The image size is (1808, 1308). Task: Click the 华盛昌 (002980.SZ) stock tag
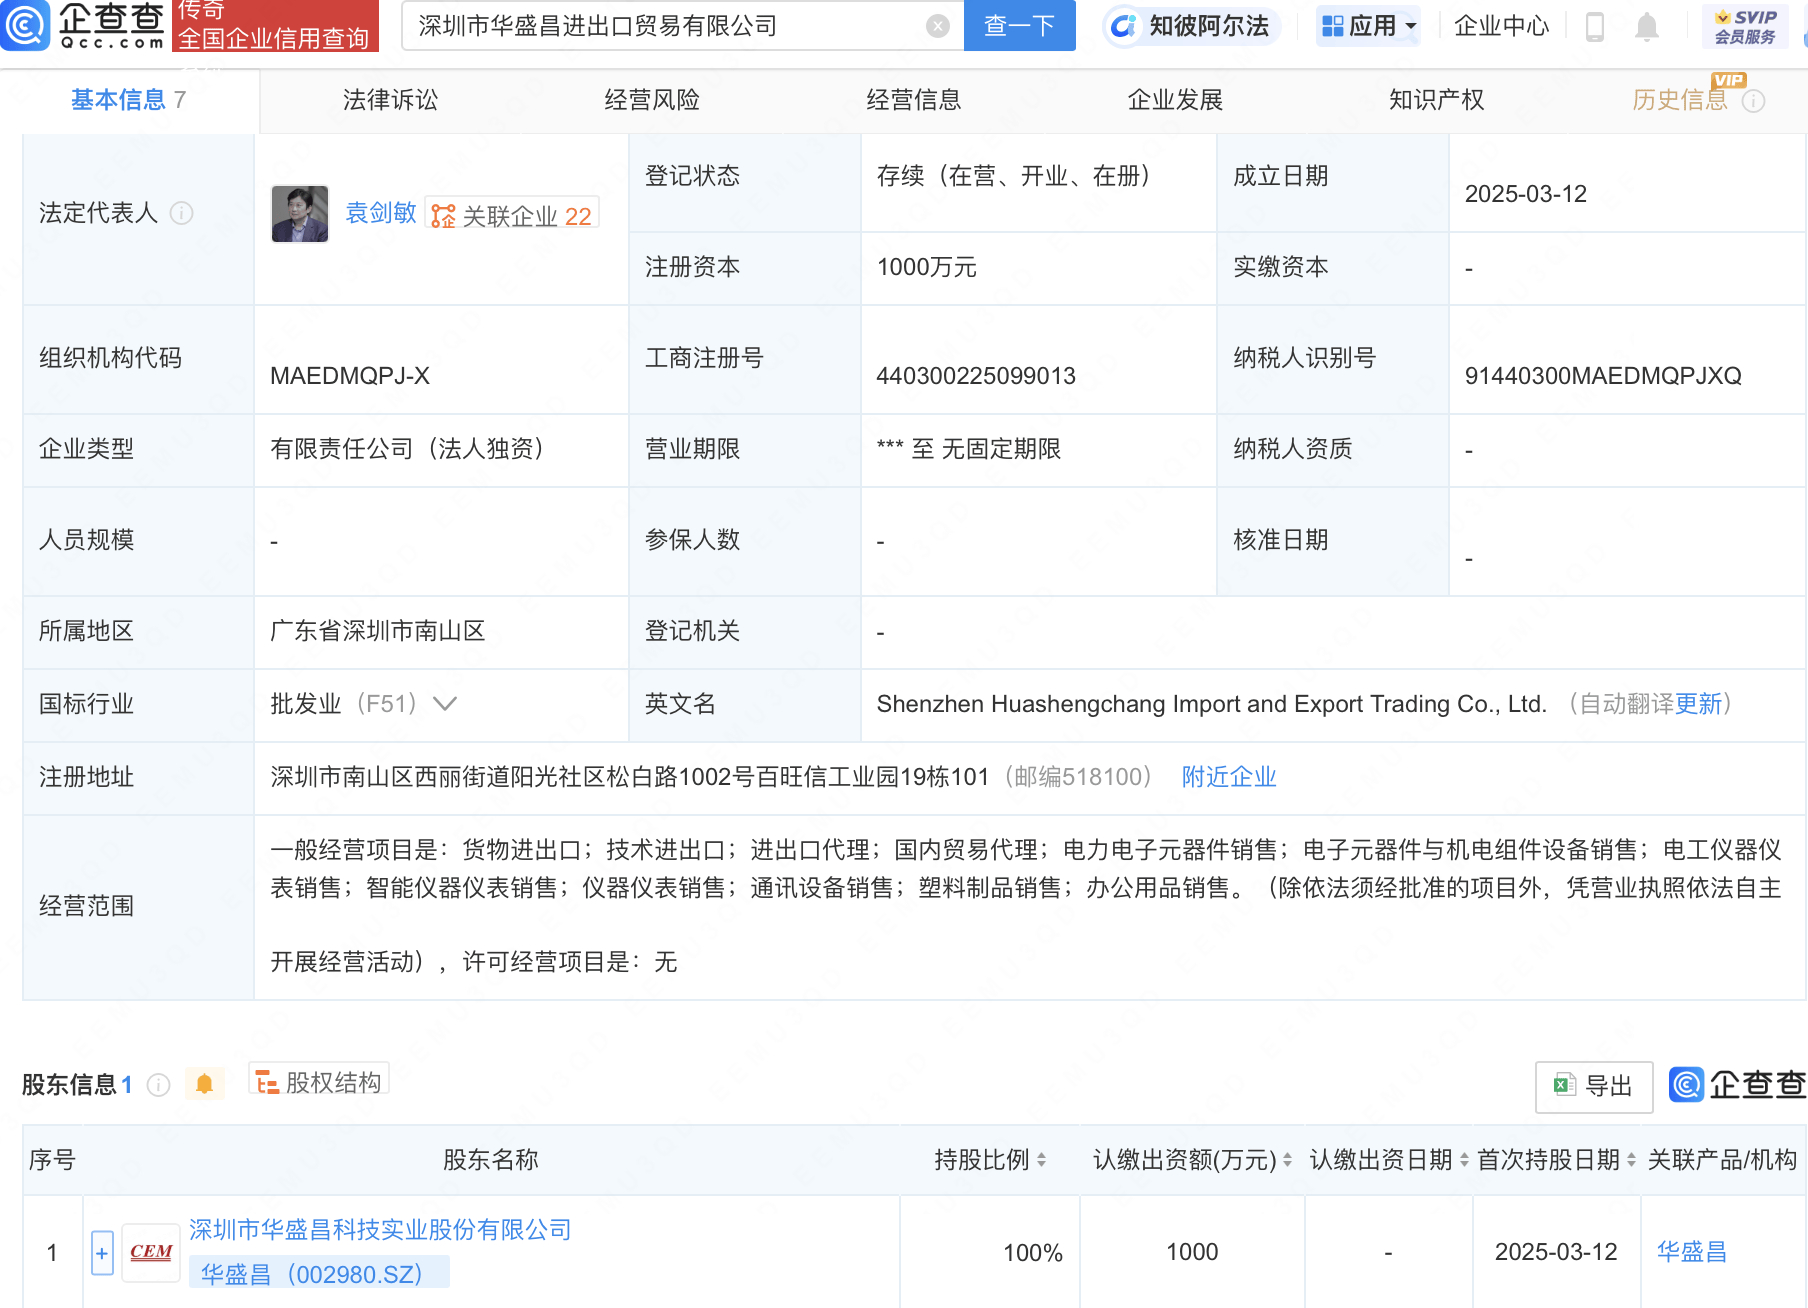click(x=319, y=1274)
